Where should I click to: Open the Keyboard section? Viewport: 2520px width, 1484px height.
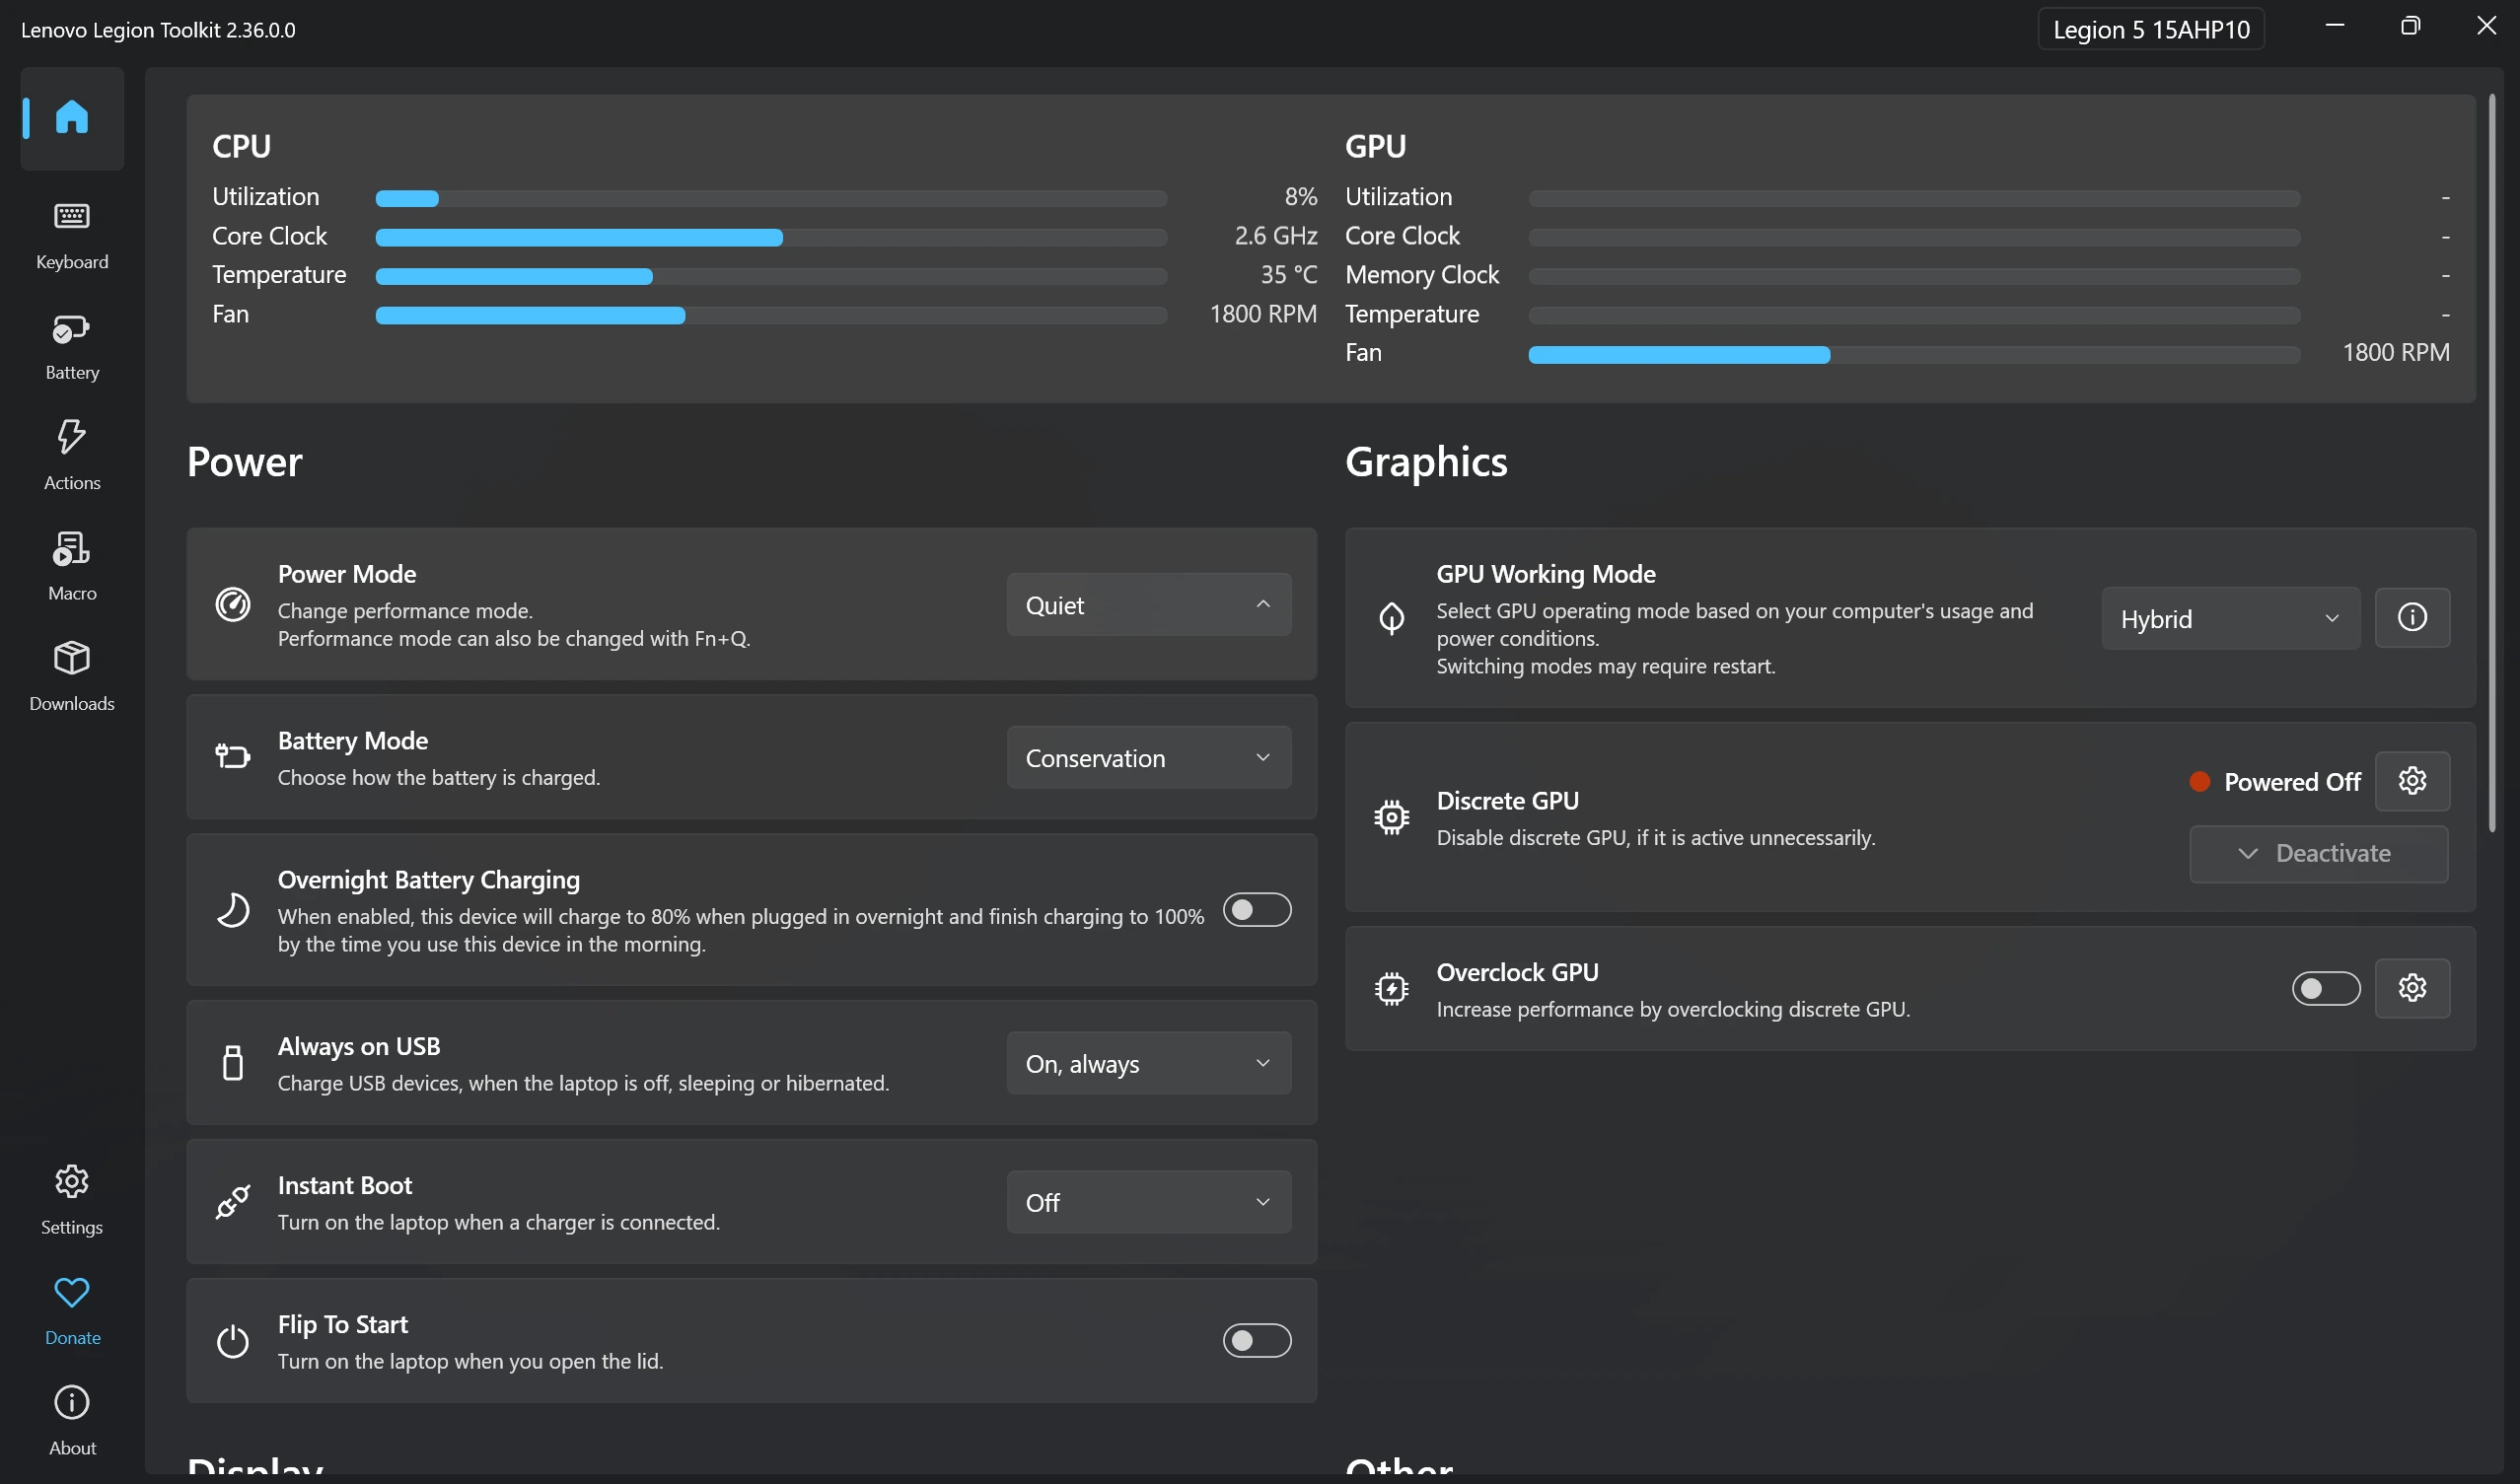click(72, 235)
